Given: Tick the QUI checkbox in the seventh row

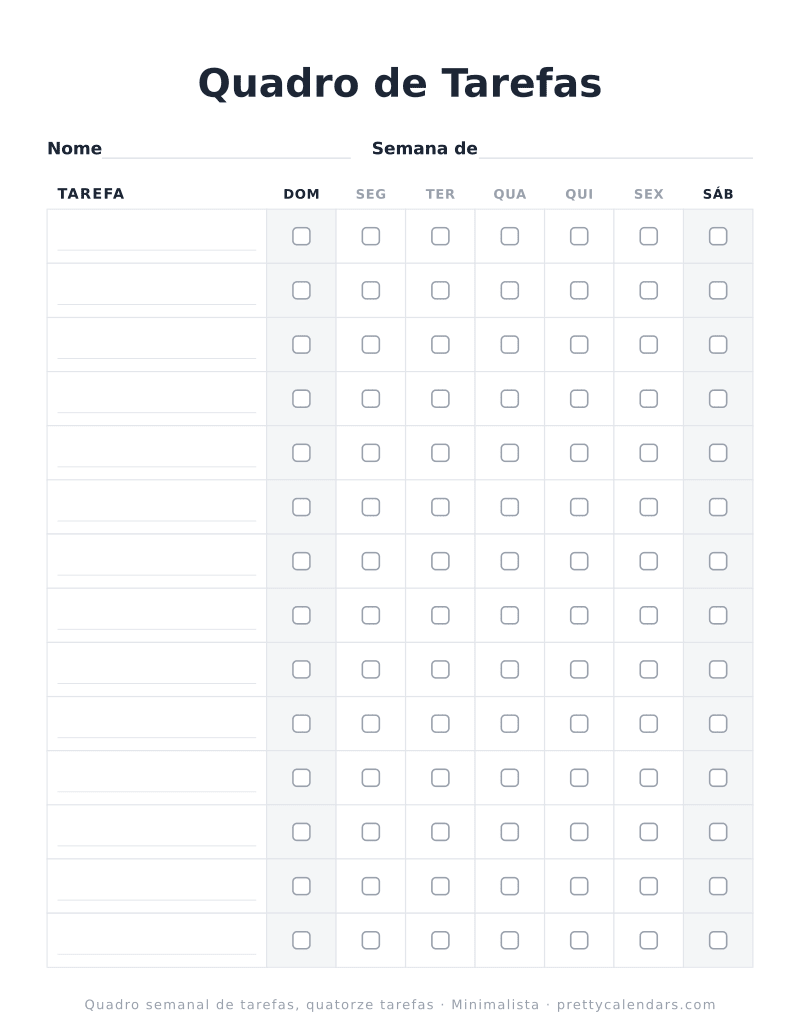Looking at the screenshot, I should 579,562.
